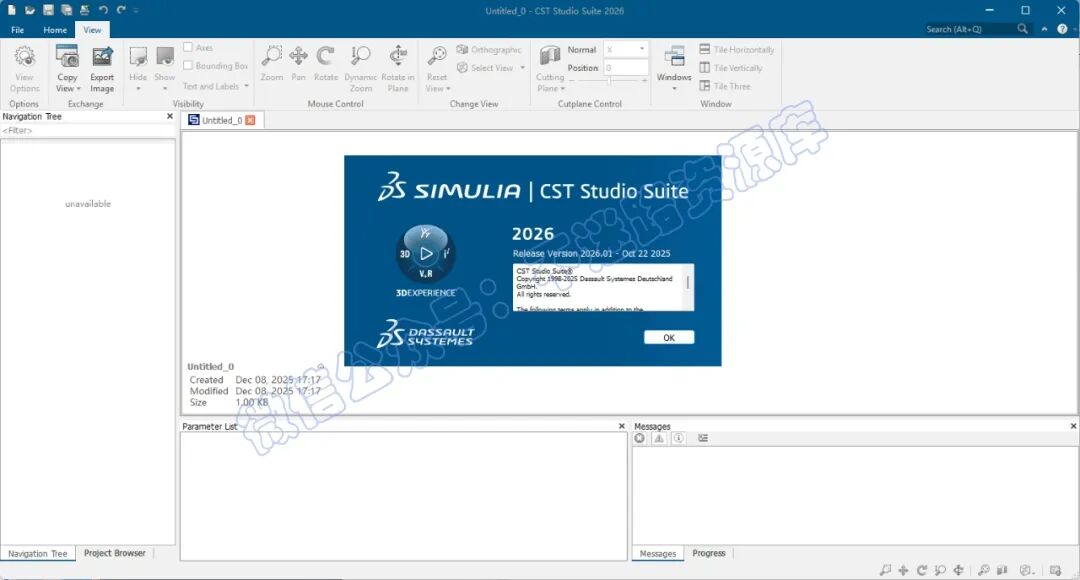Image resolution: width=1080 pixels, height=580 pixels.
Task: Close the Parameter List panel
Action: click(x=621, y=426)
